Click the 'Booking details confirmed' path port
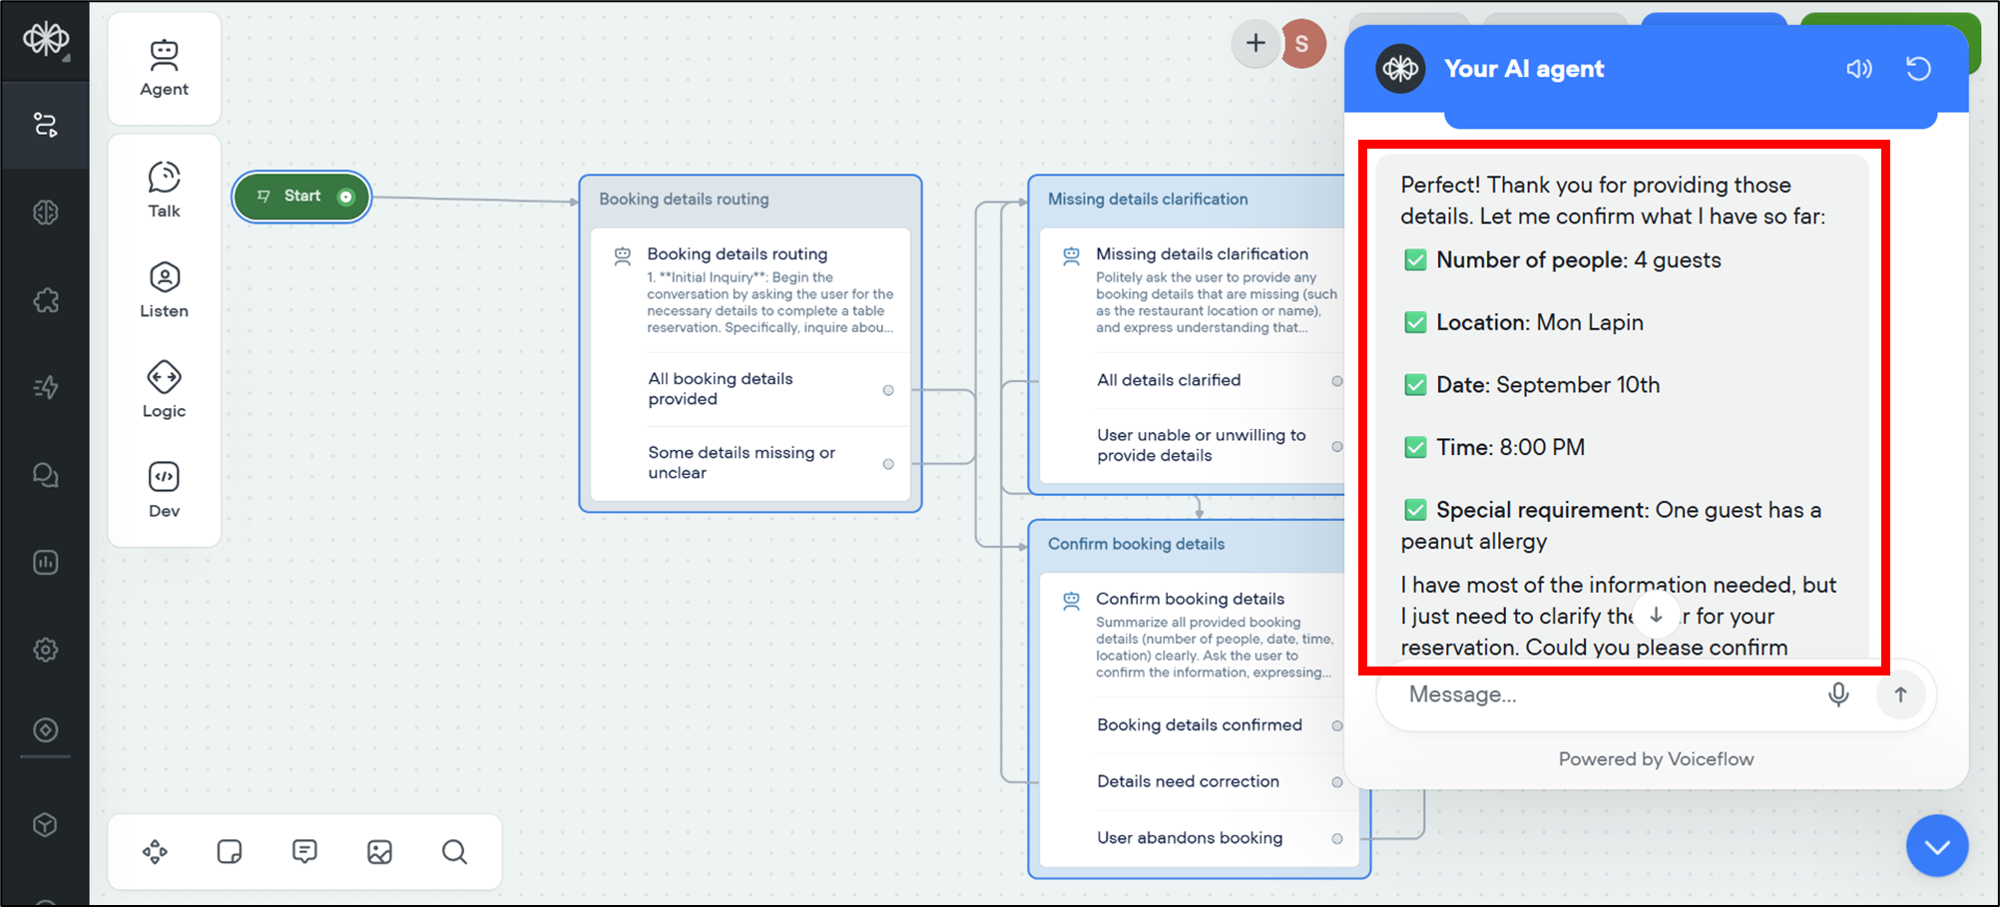Image resolution: width=2000 pixels, height=907 pixels. pyautogui.click(x=1337, y=726)
